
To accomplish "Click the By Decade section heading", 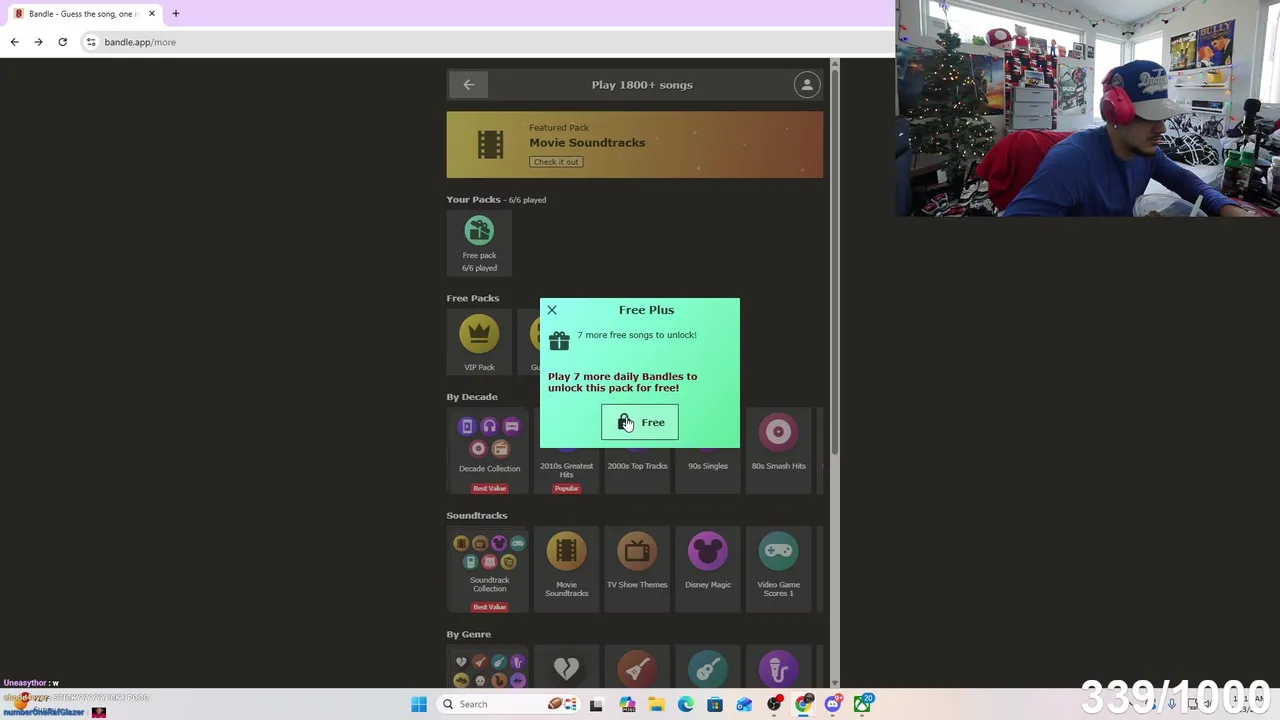I will coord(472,397).
